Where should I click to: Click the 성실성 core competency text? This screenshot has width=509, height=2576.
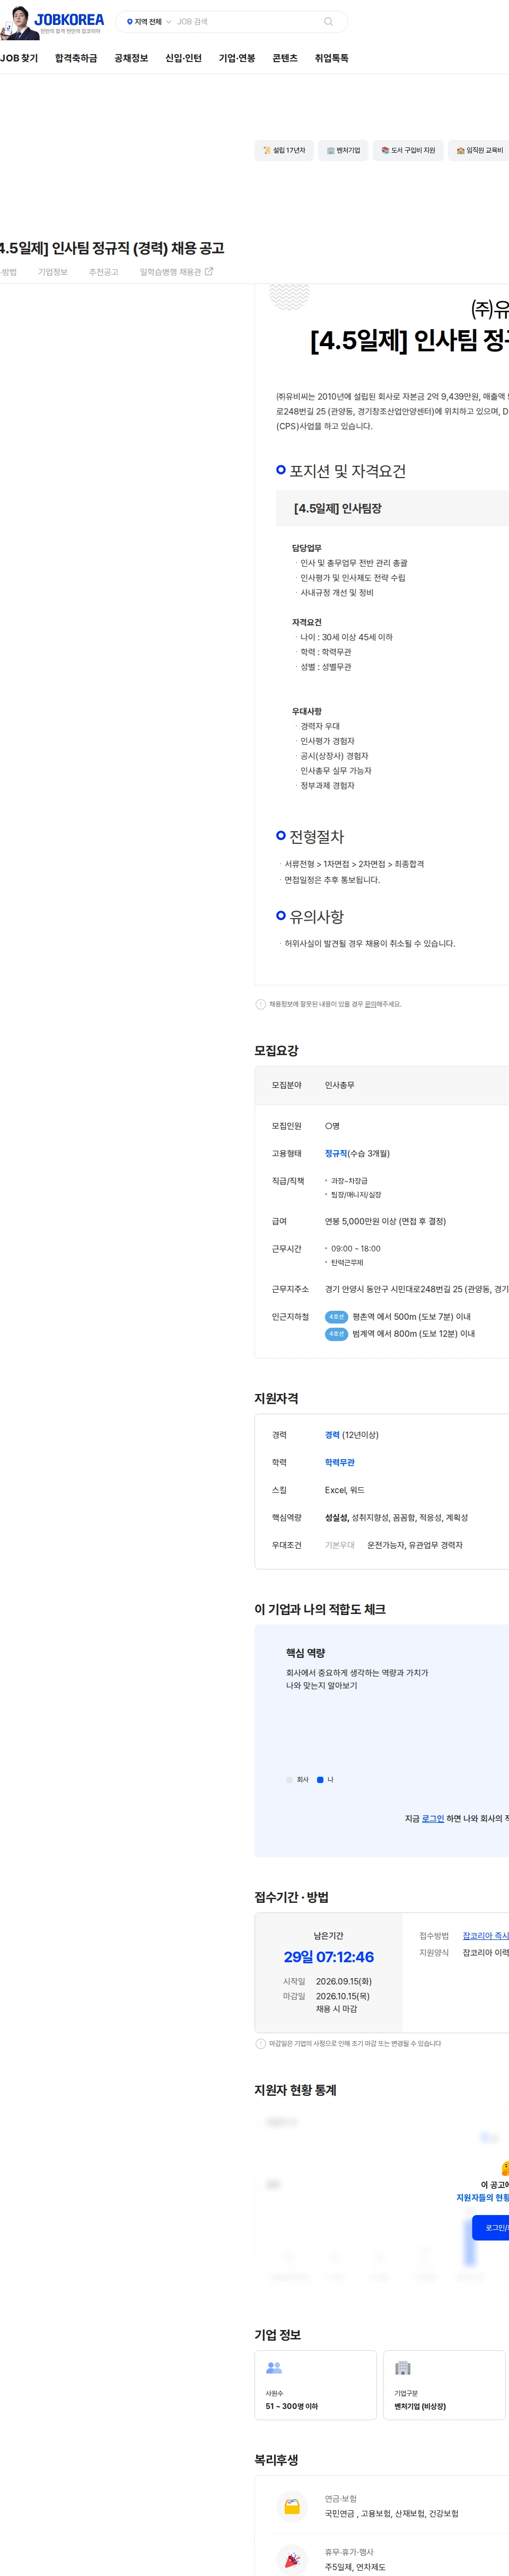(336, 1518)
